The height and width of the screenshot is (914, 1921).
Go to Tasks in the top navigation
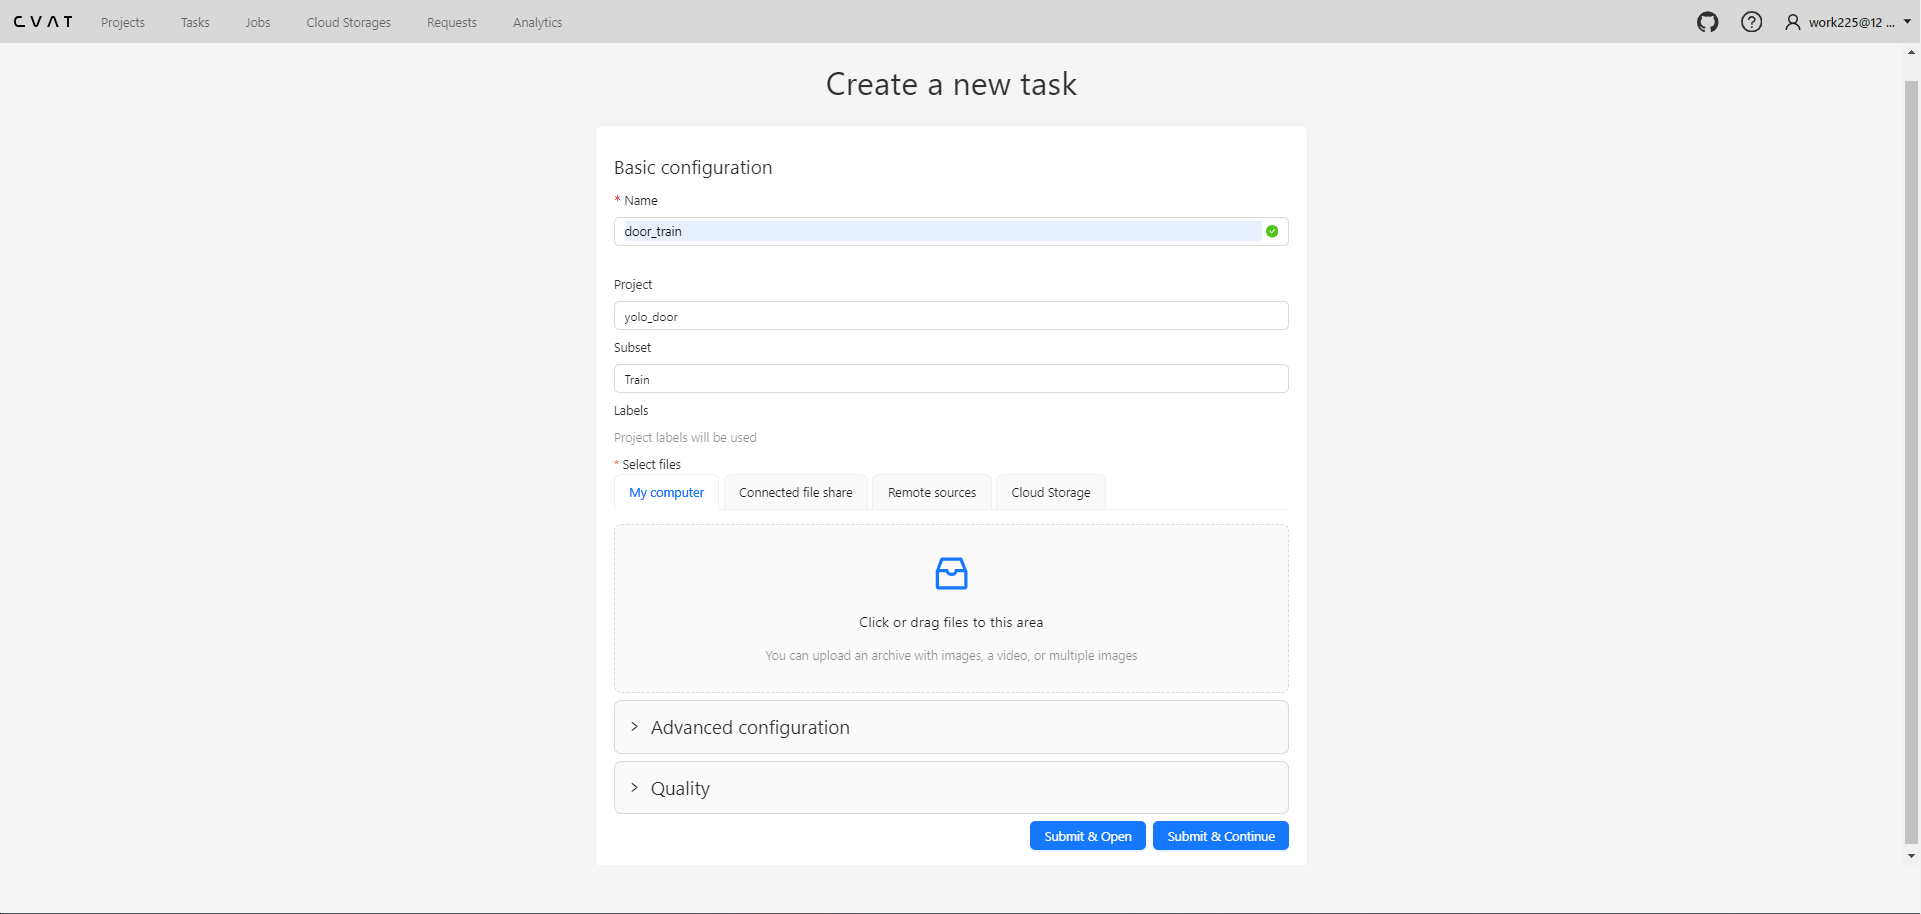pos(195,22)
